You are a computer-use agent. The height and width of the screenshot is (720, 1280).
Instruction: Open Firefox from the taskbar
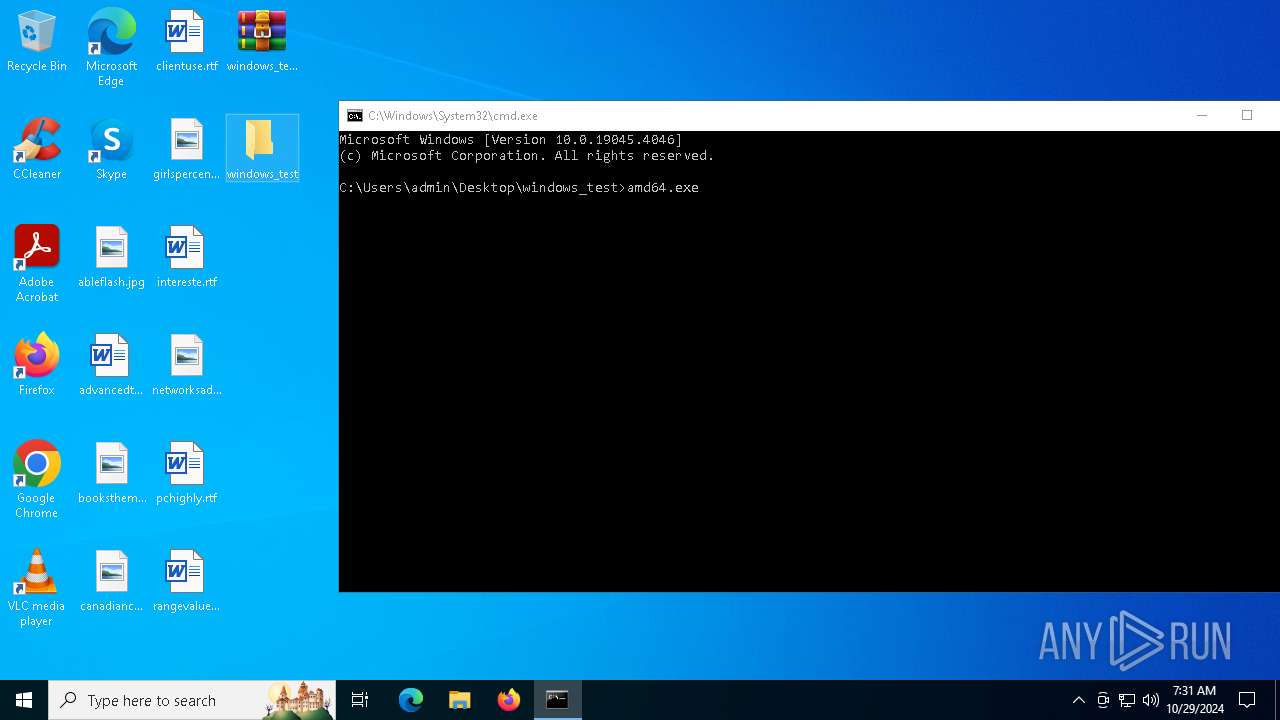pyautogui.click(x=509, y=700)
